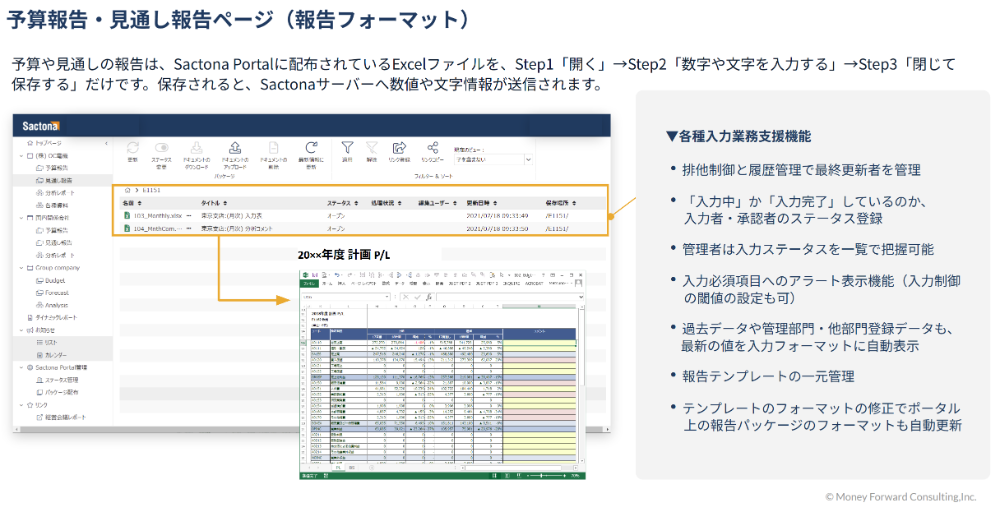
Task: Collapse the (株) OC電機 tree node
Action: (21, 156)
